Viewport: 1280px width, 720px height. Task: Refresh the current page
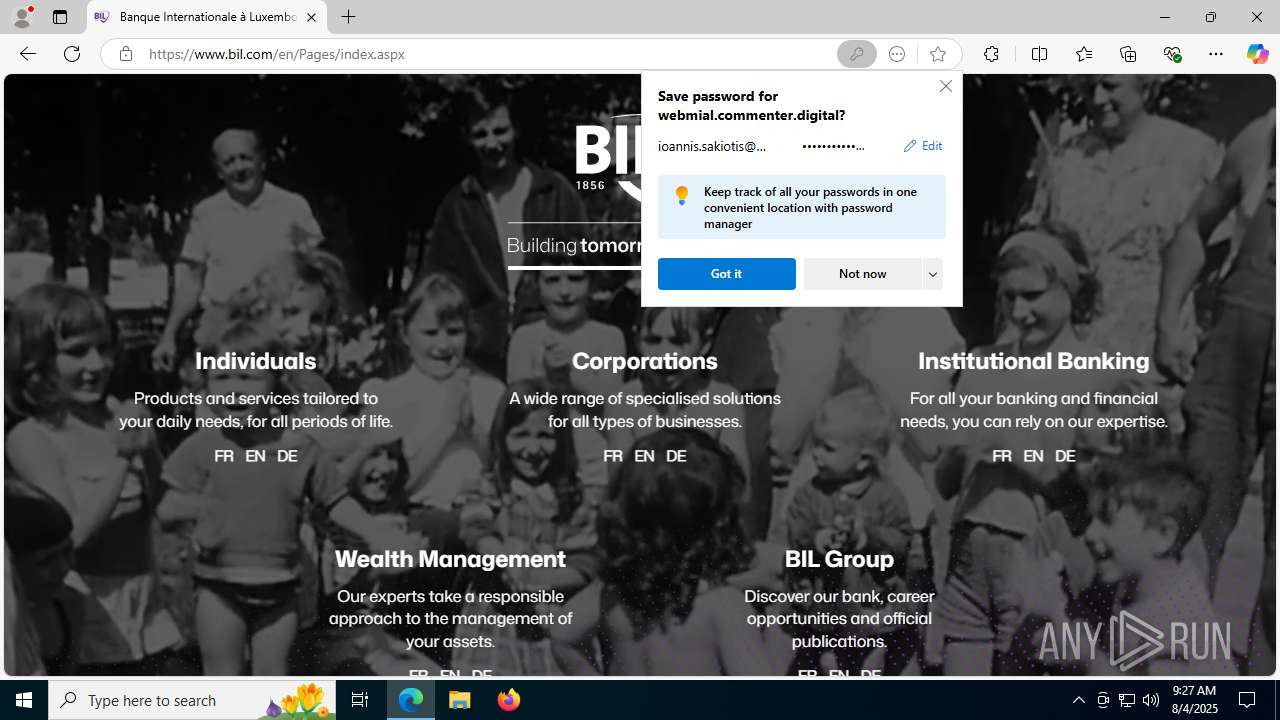point(72,54)
